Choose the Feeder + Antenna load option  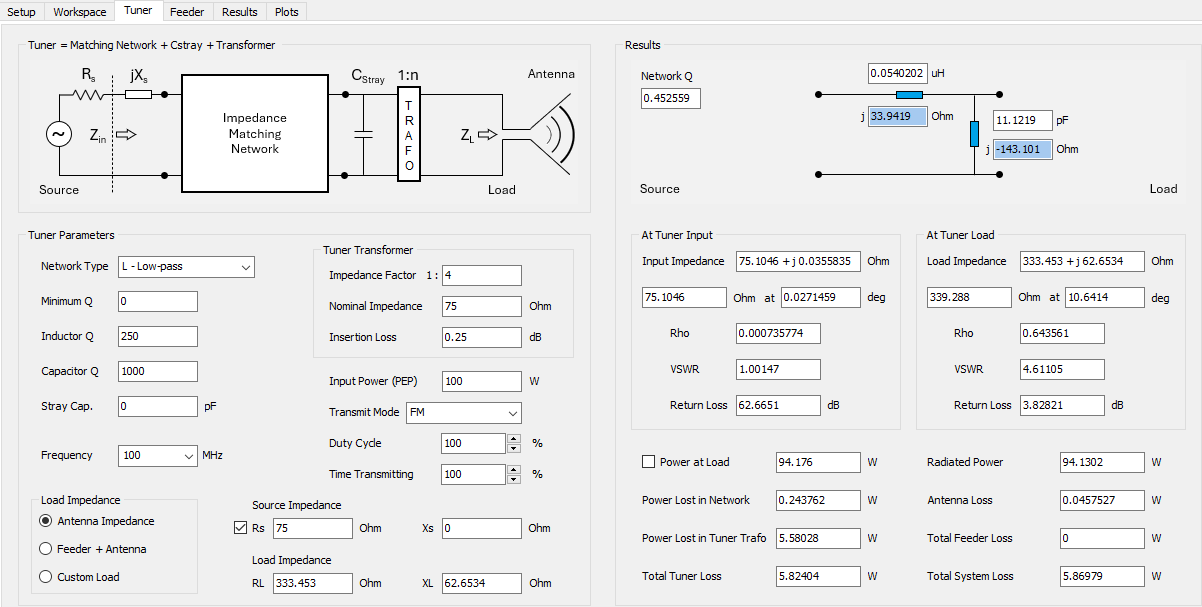(x=93, y=549)
